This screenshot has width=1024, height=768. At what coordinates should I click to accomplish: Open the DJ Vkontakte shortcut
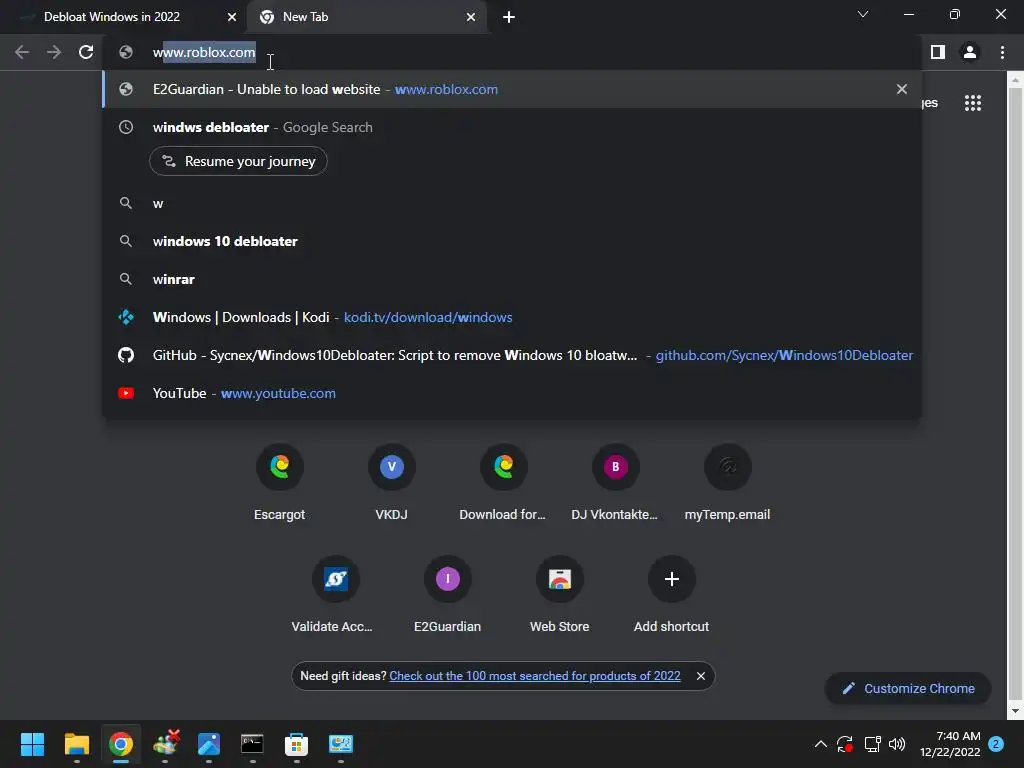(x=615, y=483)
